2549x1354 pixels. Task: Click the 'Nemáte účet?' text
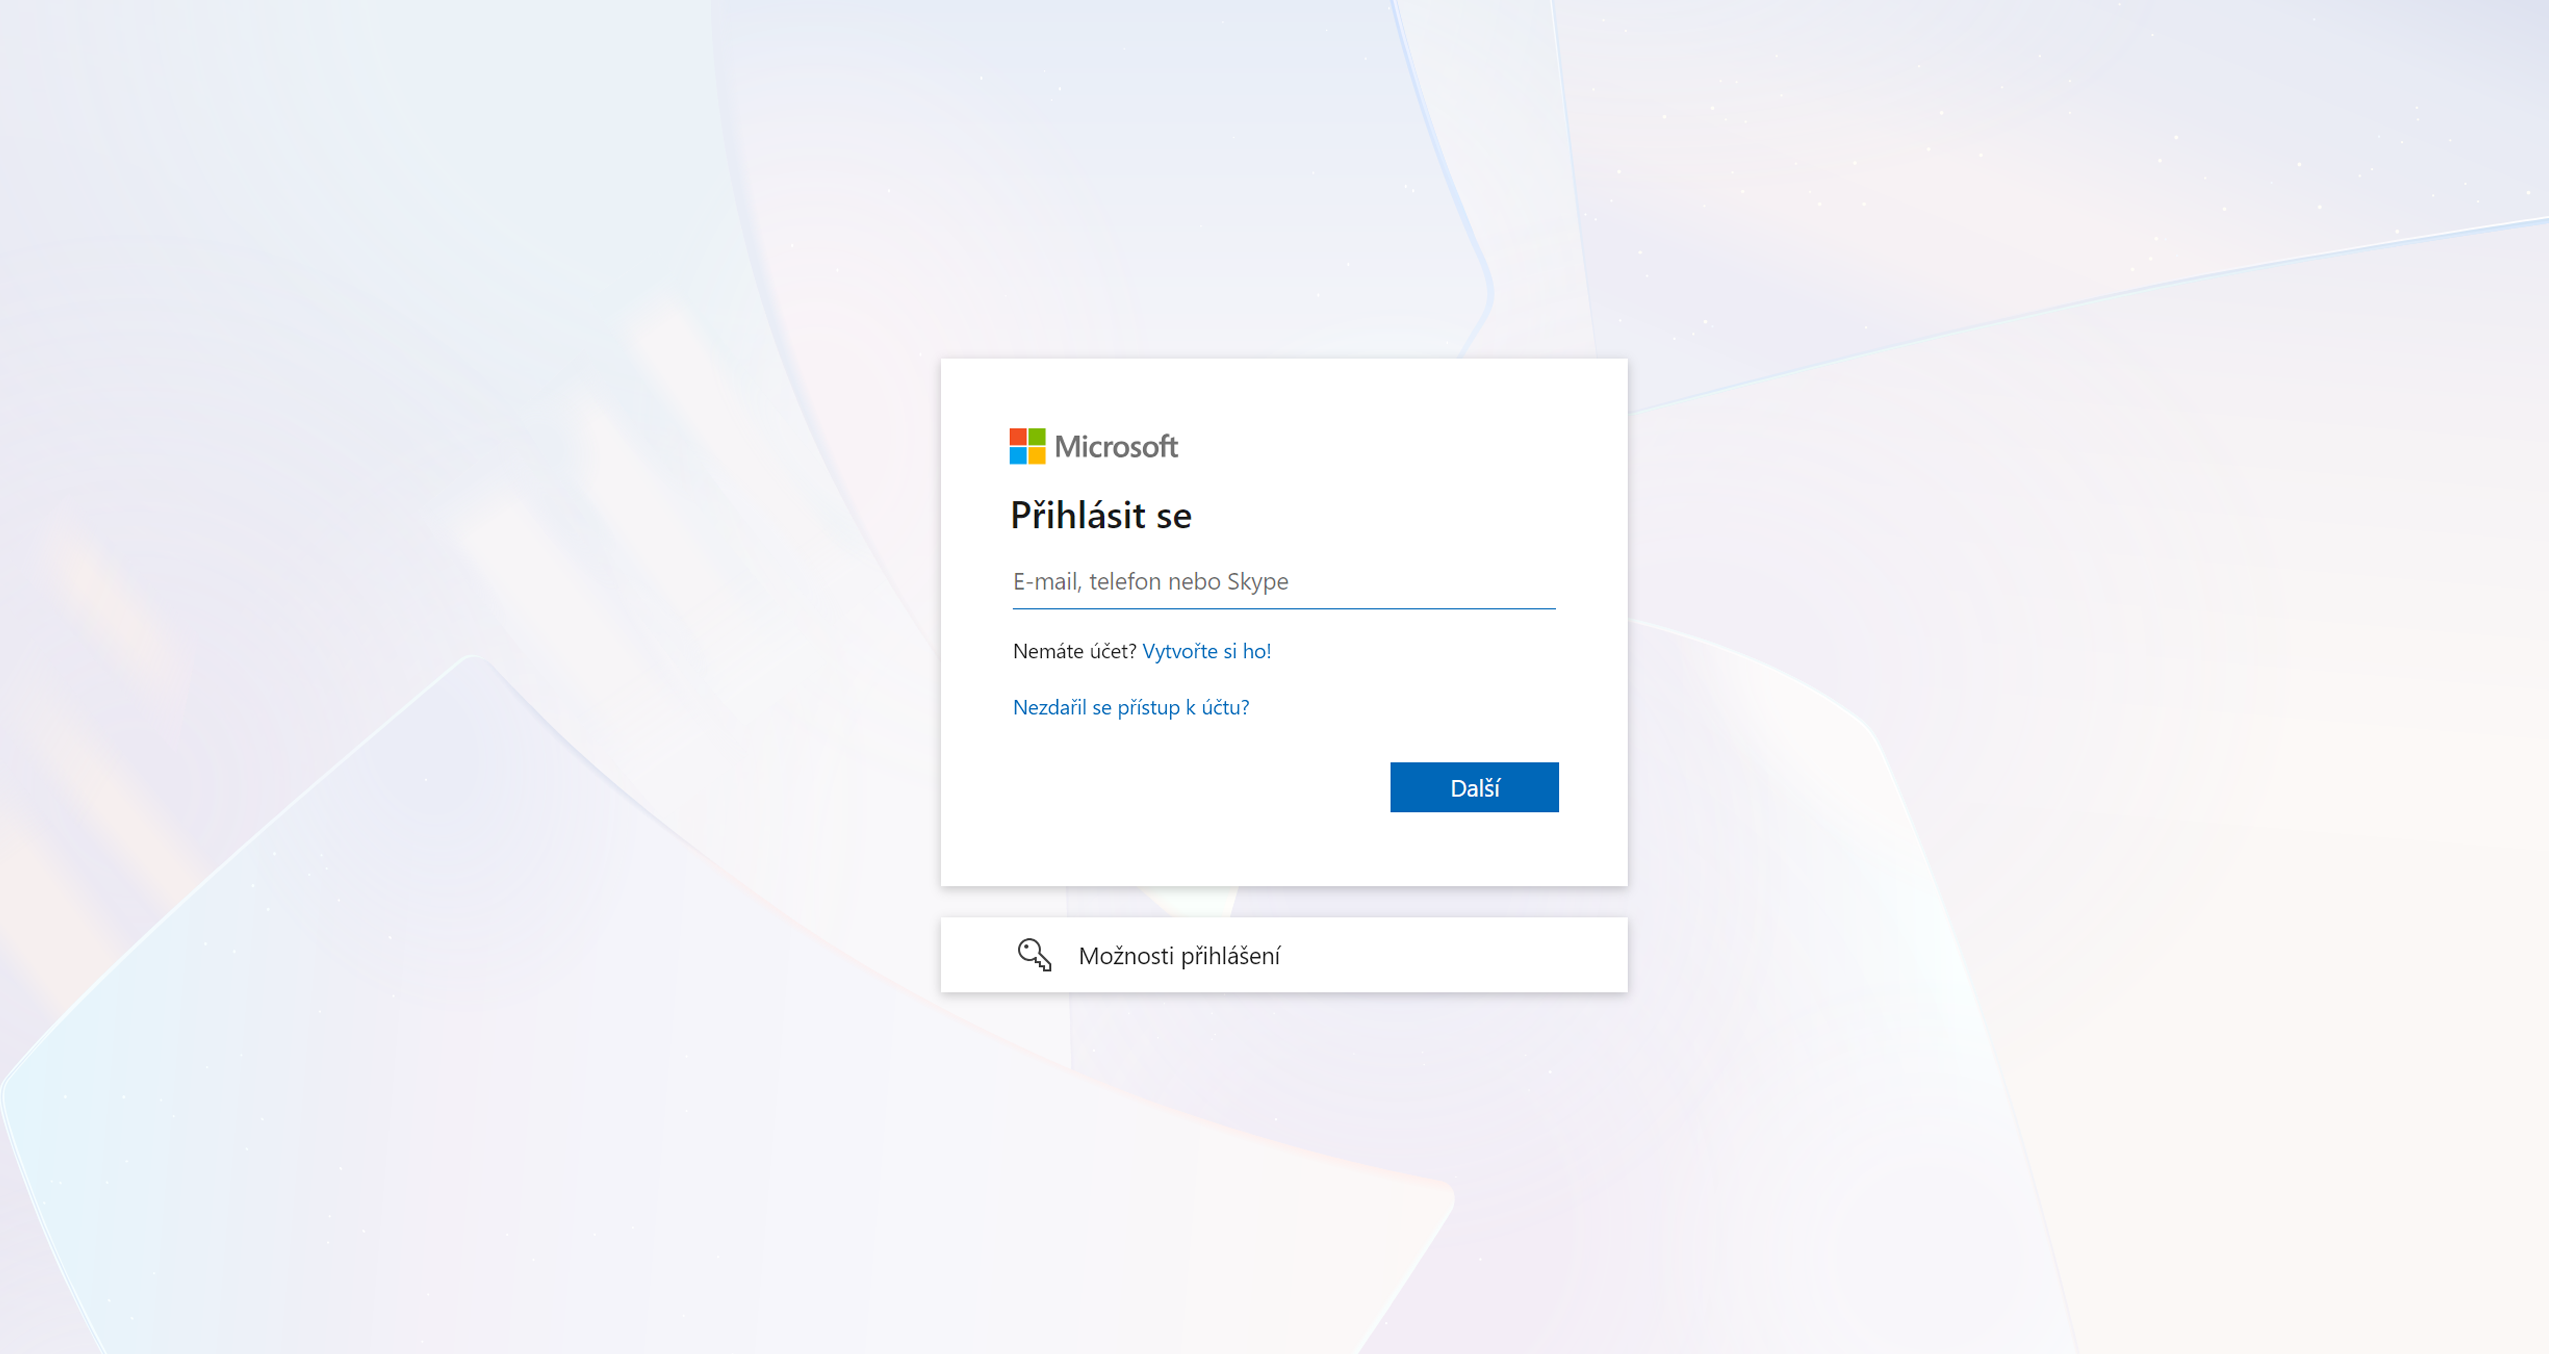[1075, 651]
